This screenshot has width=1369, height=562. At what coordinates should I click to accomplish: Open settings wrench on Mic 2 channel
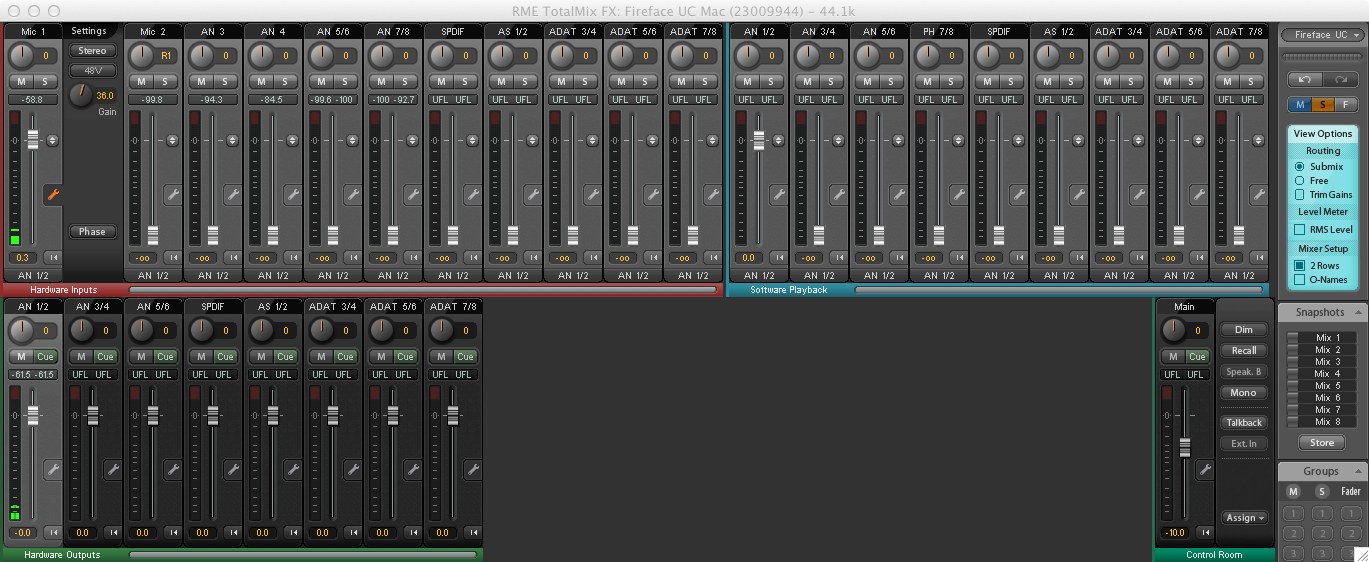coord(172,194)
